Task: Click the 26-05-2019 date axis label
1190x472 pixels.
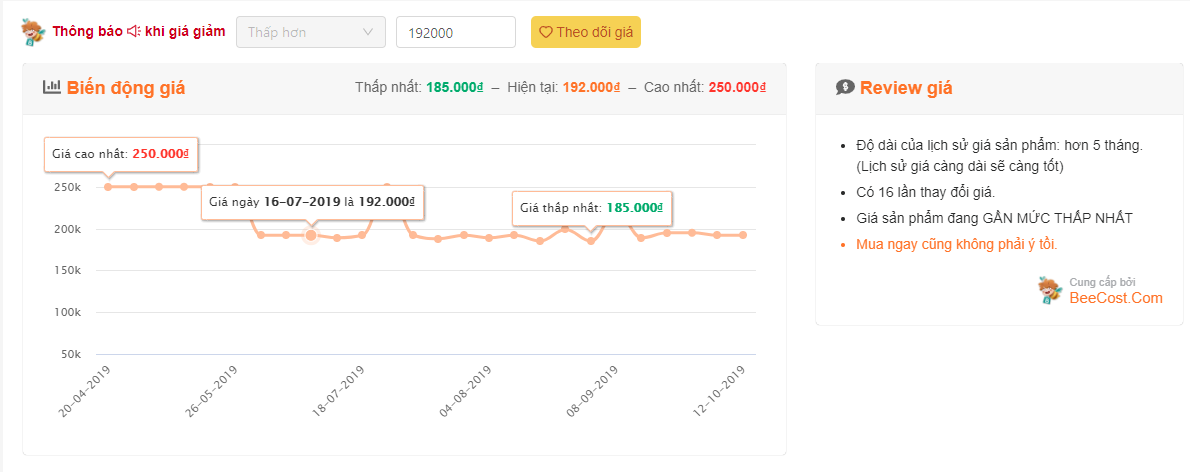Action: coord(212,395)
